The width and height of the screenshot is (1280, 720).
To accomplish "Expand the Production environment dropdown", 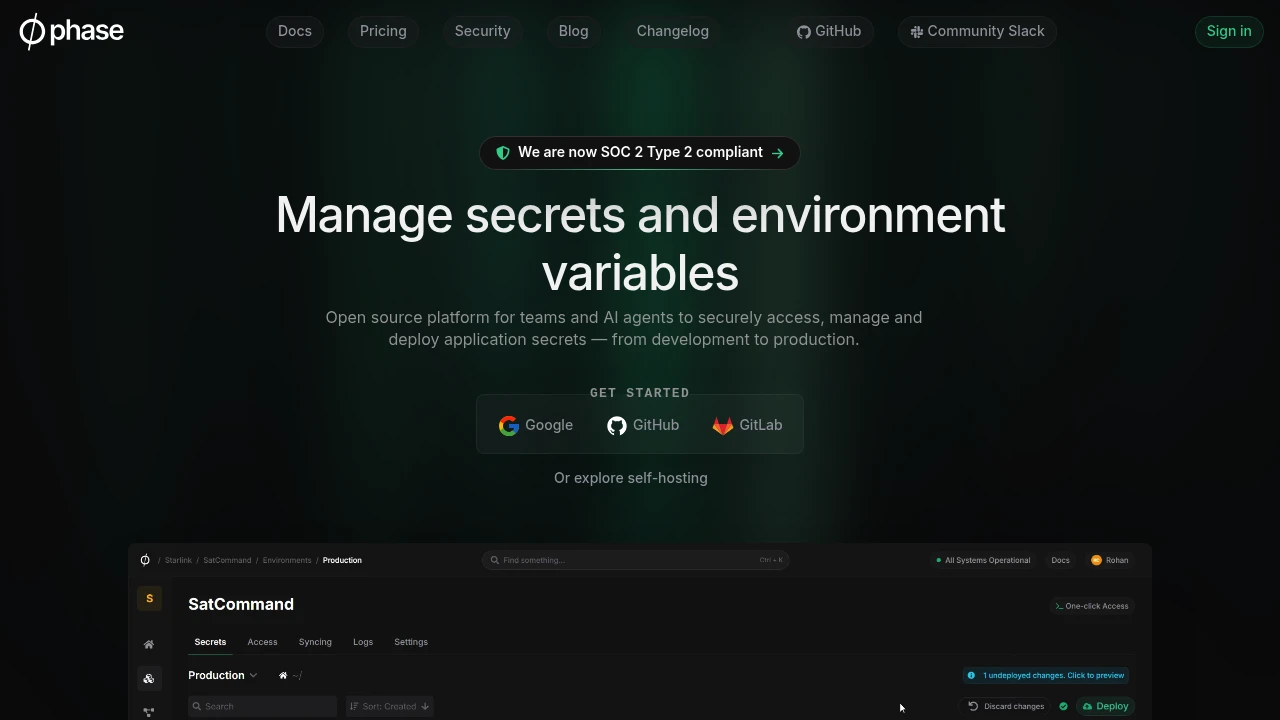I will point(223,675).
